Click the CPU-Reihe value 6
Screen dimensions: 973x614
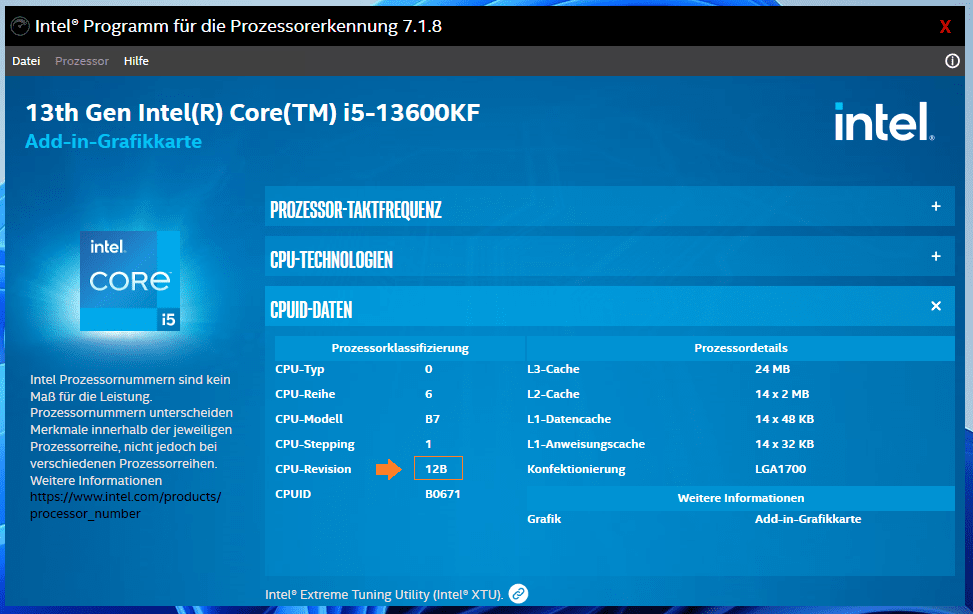tap(429, 394)
